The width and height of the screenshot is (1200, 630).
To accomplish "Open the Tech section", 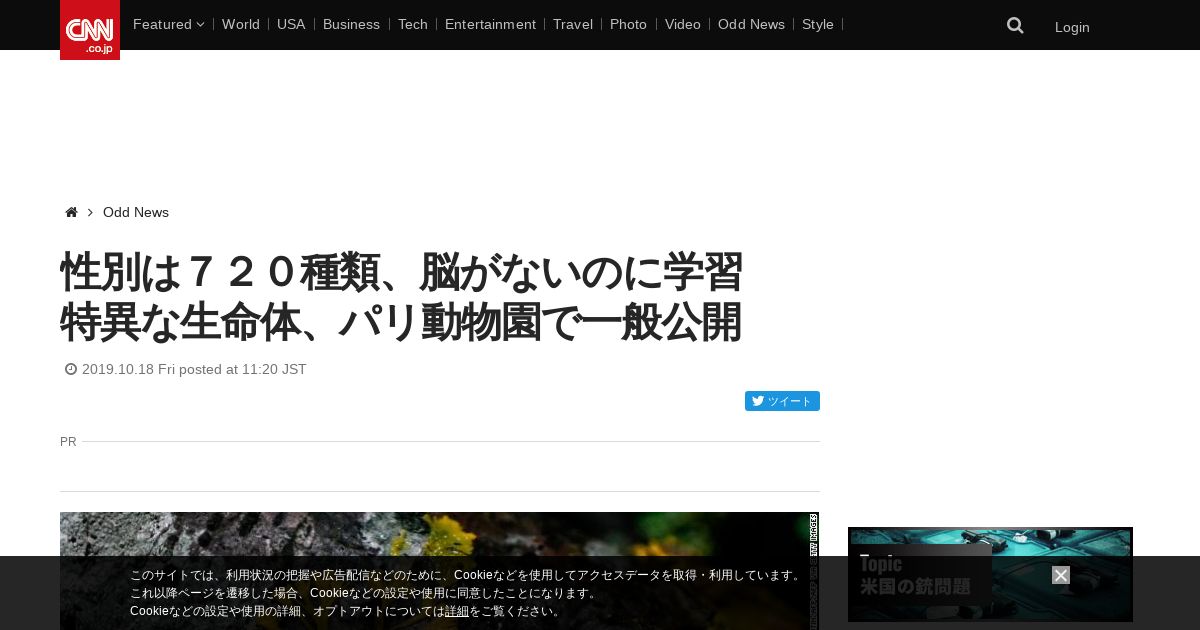I will (x=412, y=24).
